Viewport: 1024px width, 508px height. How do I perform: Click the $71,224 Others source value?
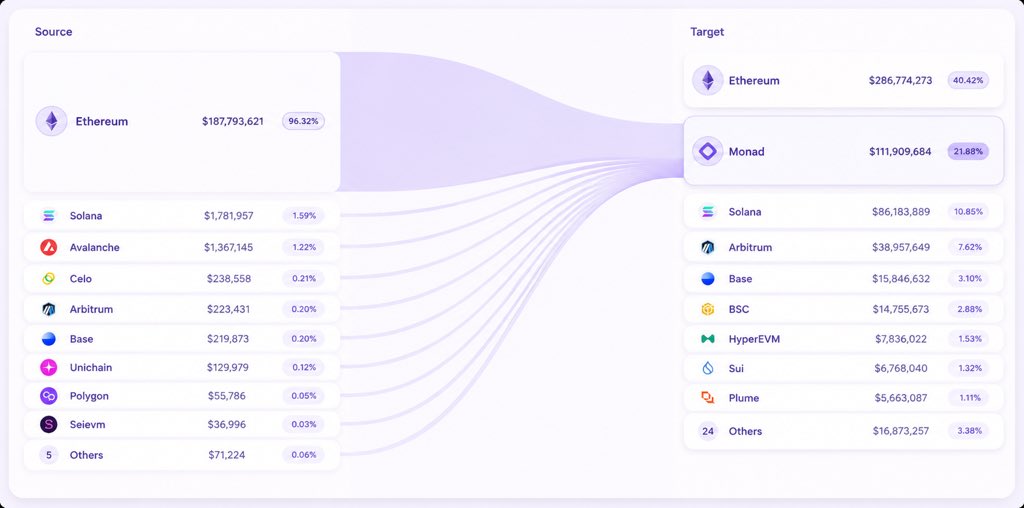(227, 455)
